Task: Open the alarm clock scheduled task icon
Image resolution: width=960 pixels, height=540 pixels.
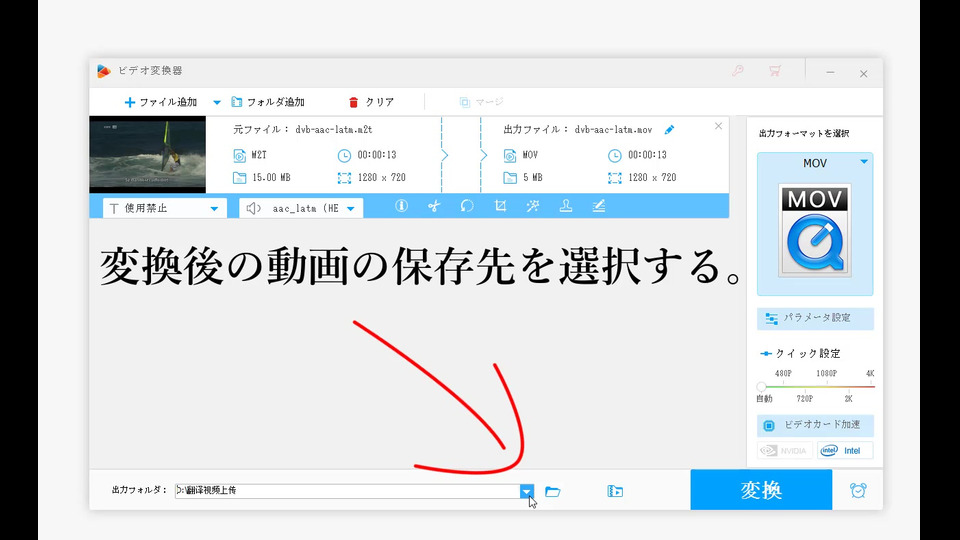Action: (858, 490)
